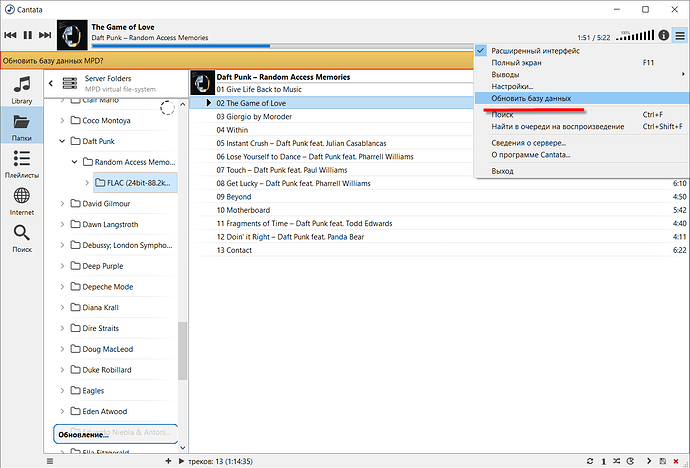Image resolution: width=690 pixels, height=468 pixels.
Task: Select track 01 Give Life Back to Music
Action: click(x=332, y=89)
